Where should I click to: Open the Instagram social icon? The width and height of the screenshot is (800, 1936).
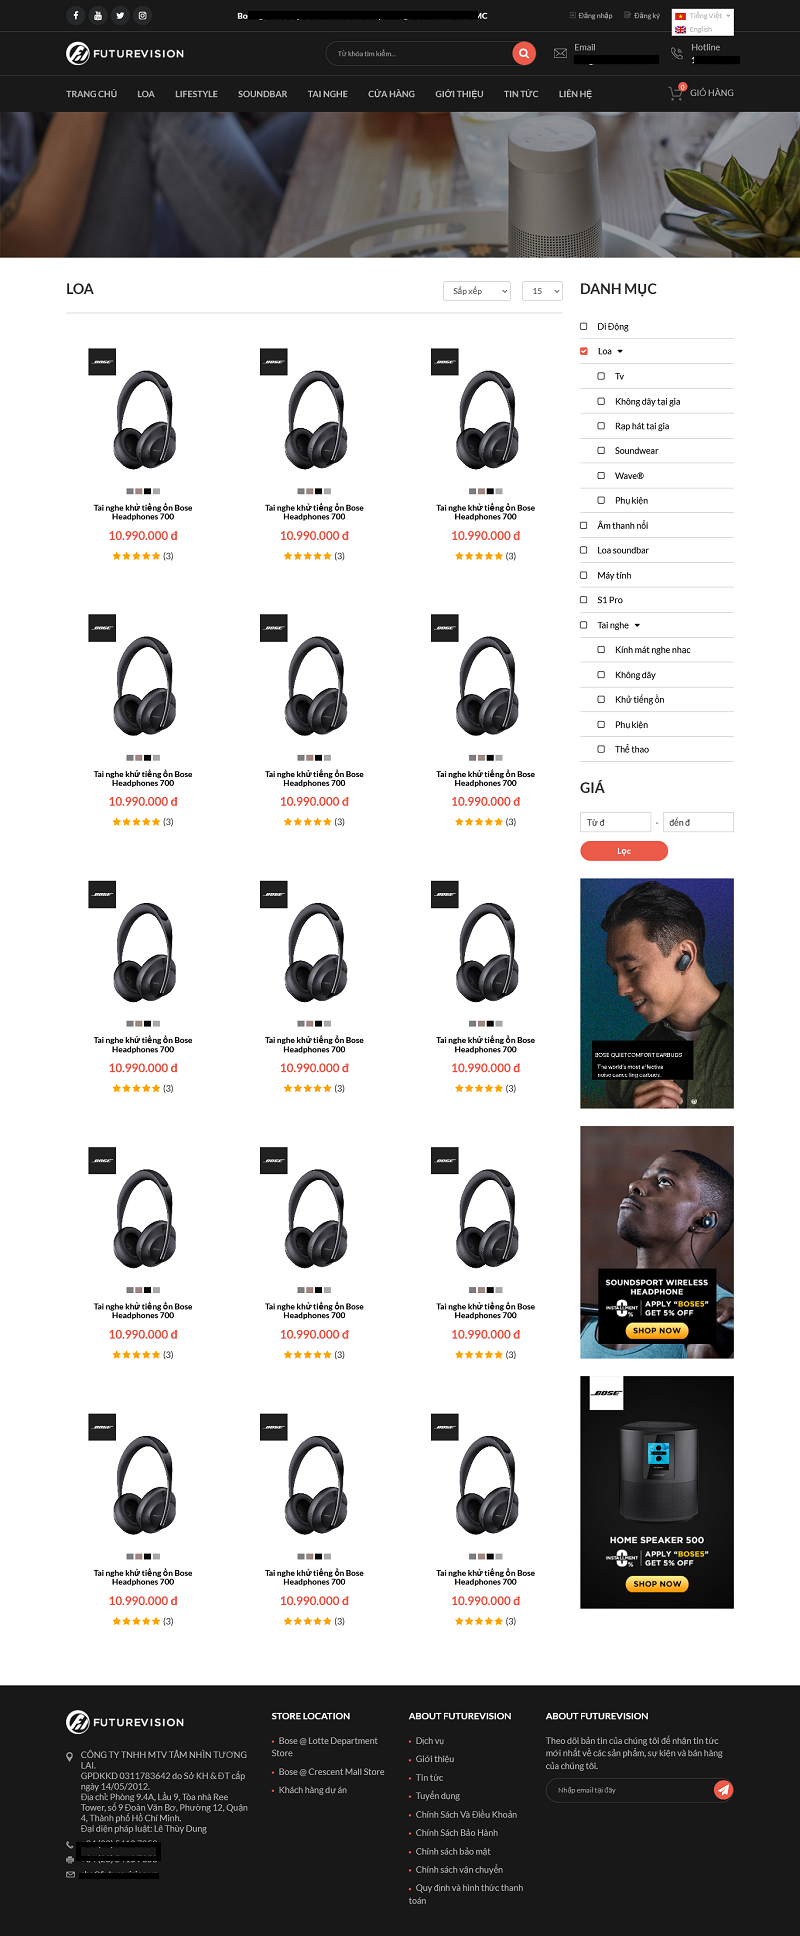[143, 15]
